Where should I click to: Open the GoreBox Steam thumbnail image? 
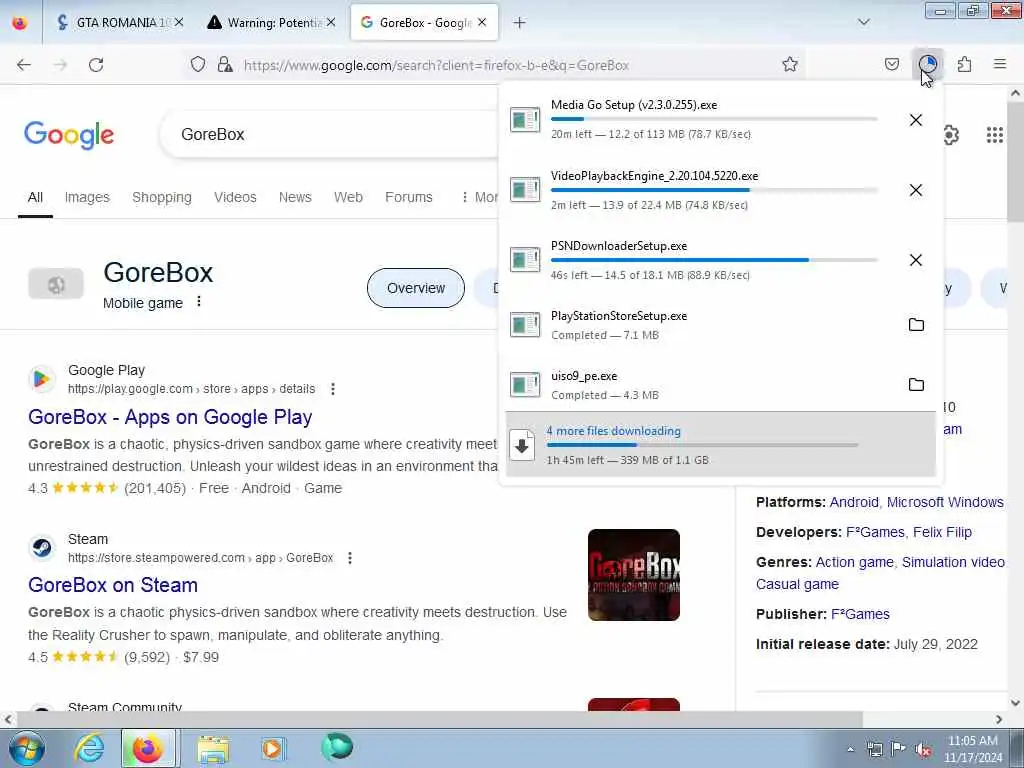(633, 575)
